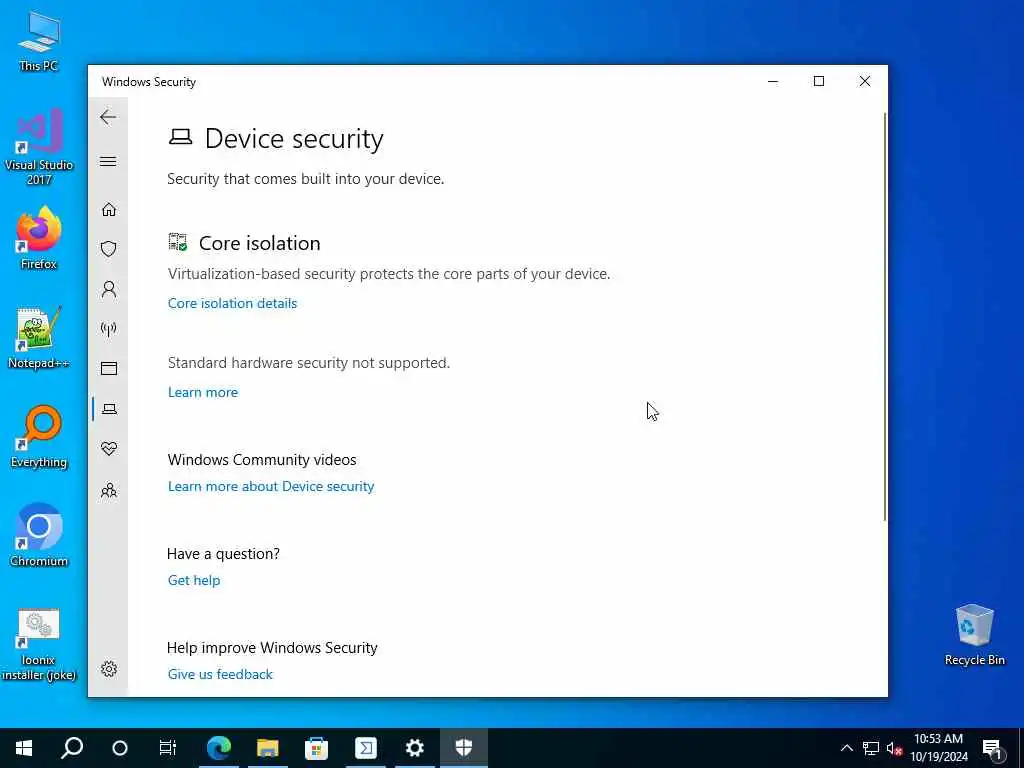
Task: Open PowerShell taskbar icon
Action: (x=366, y=748)
